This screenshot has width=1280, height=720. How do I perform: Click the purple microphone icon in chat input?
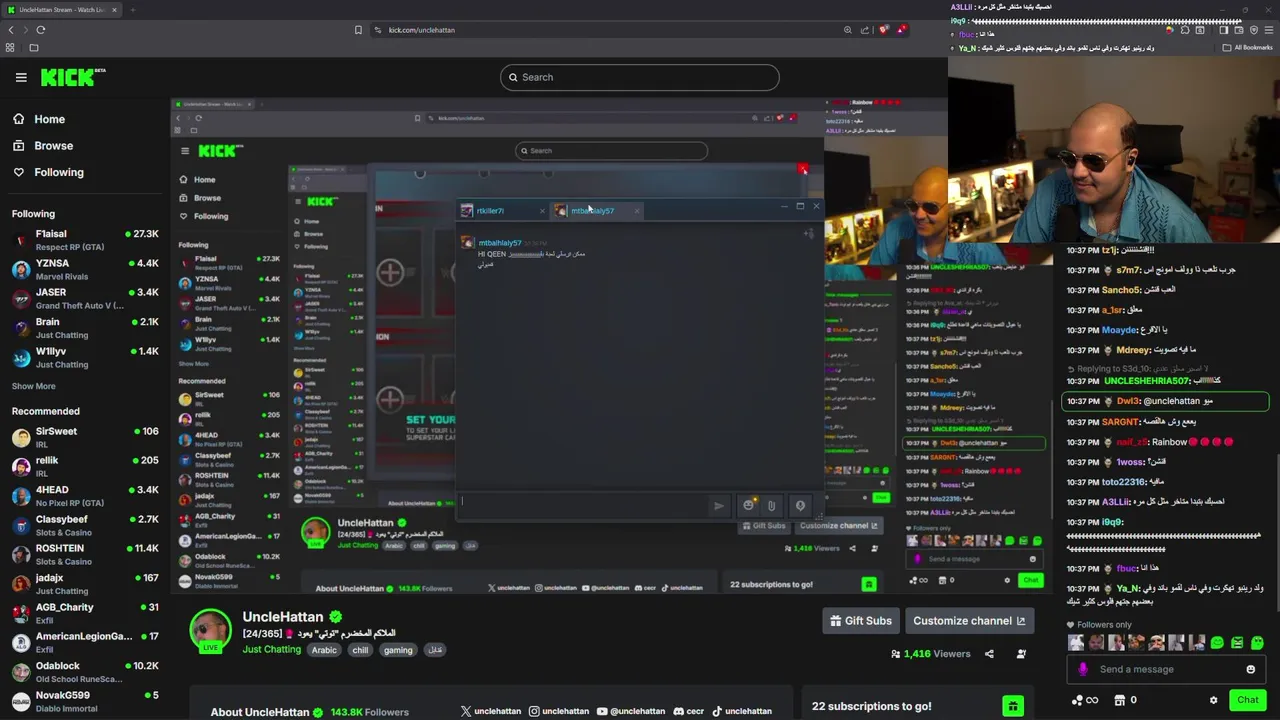pyautogui.click(x=1083, y=670)
